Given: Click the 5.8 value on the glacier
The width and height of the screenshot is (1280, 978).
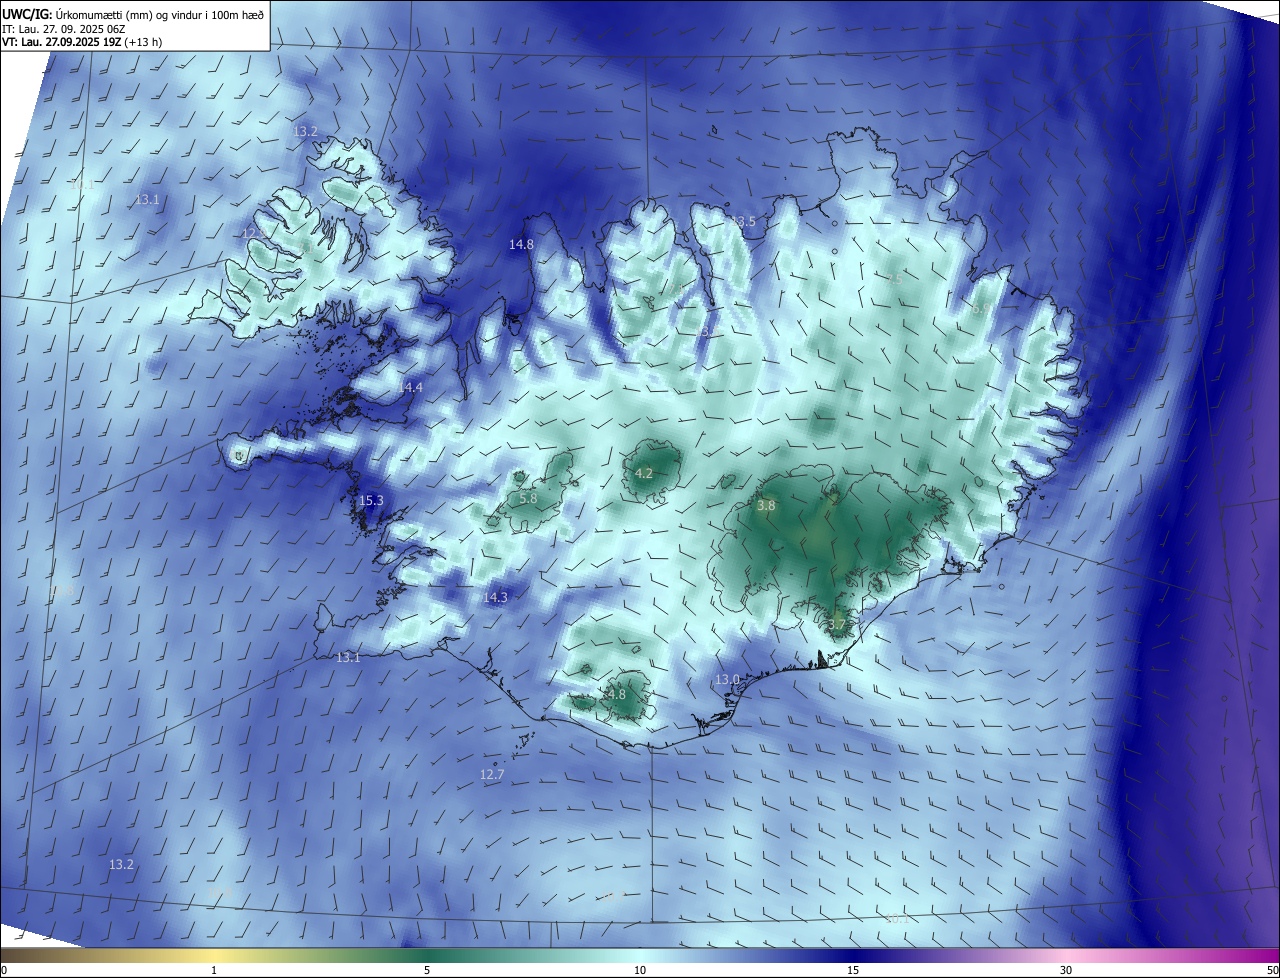Looking at the screenshot, I should click(528, 498).
